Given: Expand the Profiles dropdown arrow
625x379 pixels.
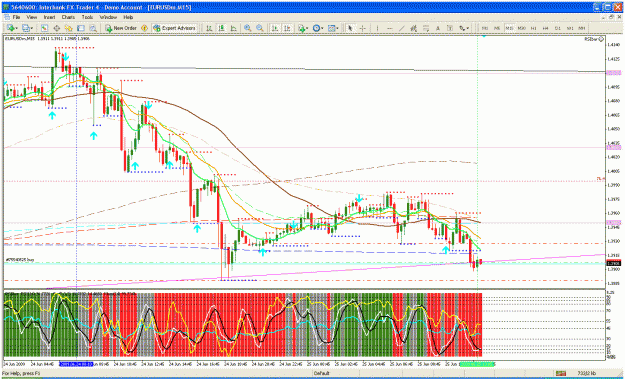Looking at the screenshot, I should point(32,28).
